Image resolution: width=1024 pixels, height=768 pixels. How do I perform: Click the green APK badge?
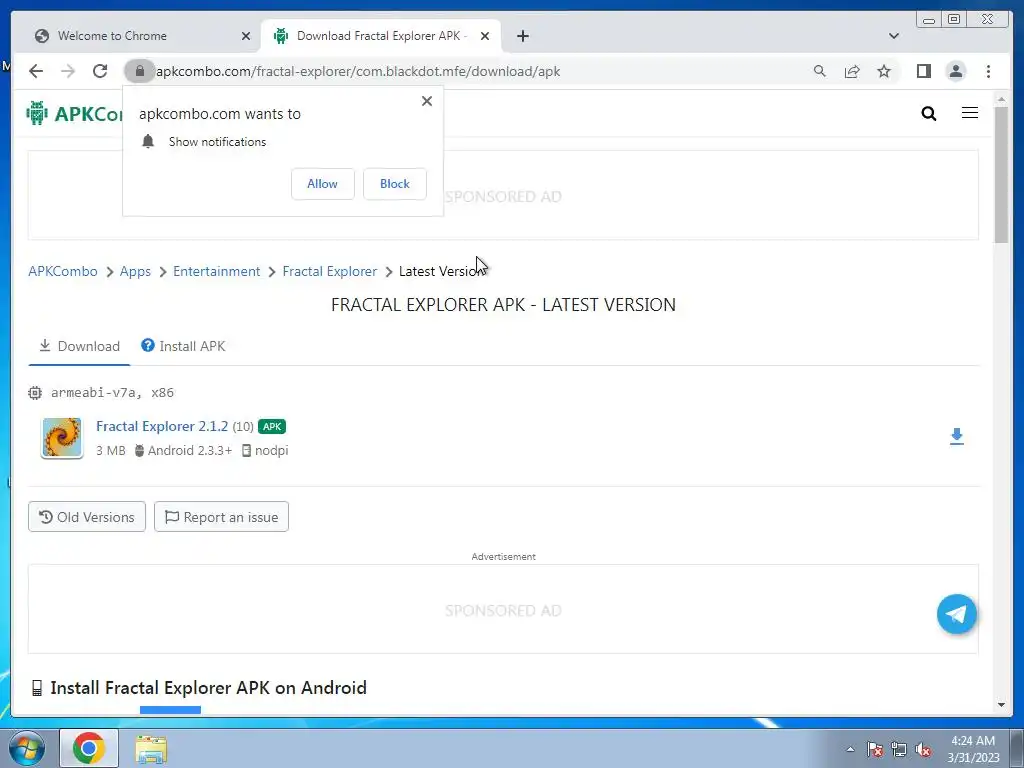pyautogui.click(x=272, y=426)
